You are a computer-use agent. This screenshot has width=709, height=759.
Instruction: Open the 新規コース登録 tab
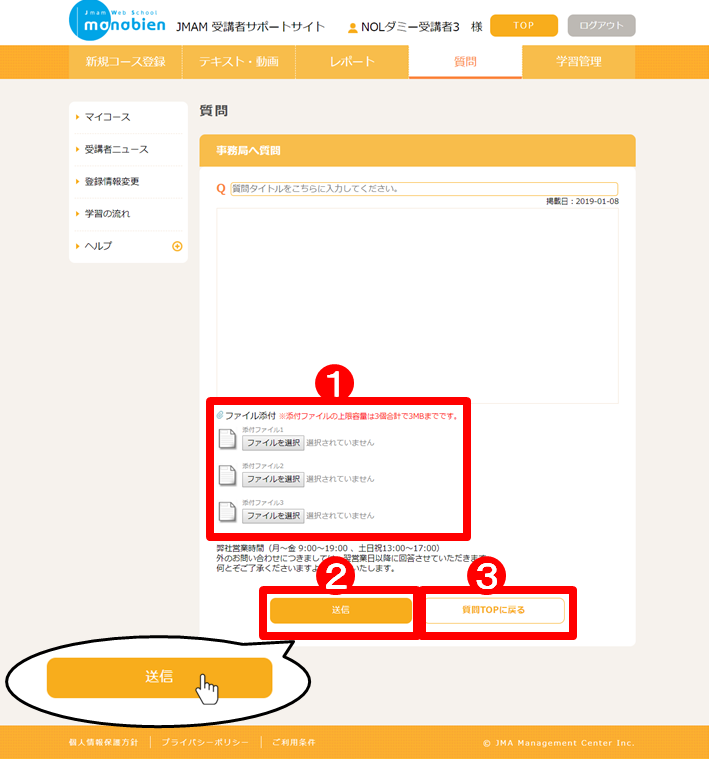(125, 62)
